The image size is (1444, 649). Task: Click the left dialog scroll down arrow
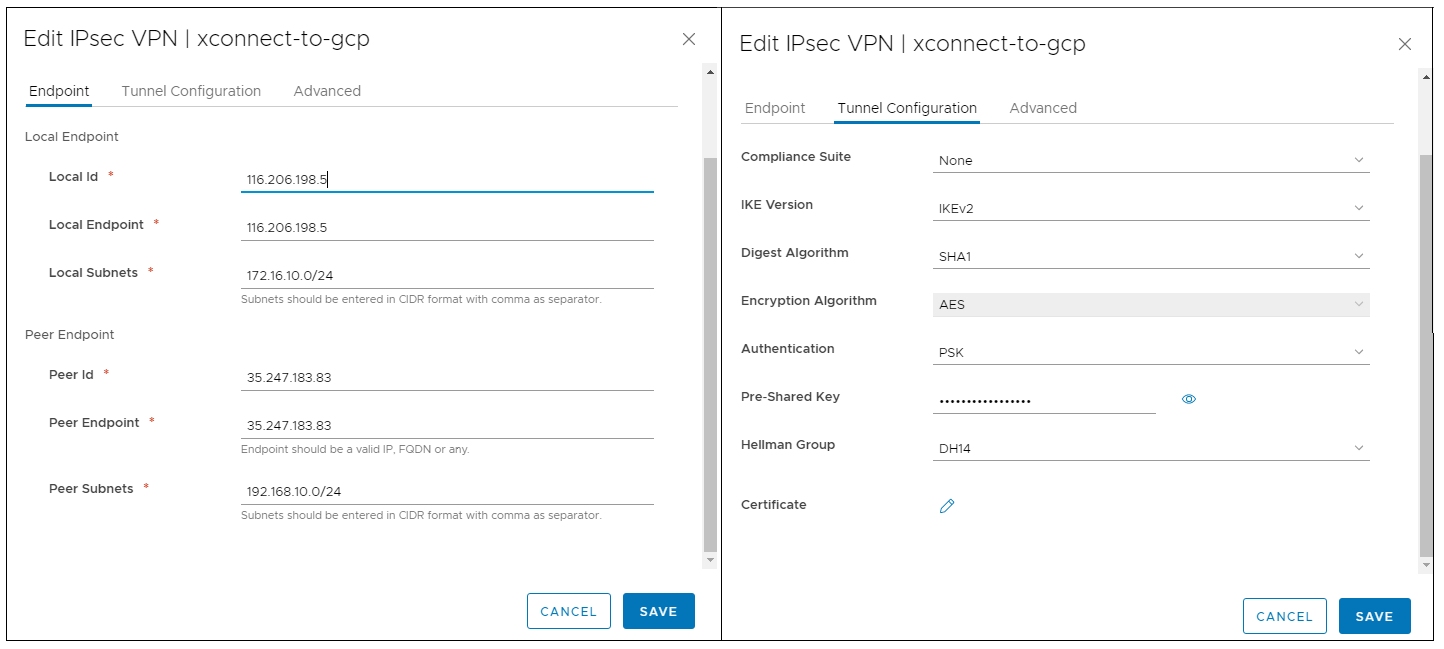pyautogui.click(x=710, y=561)
